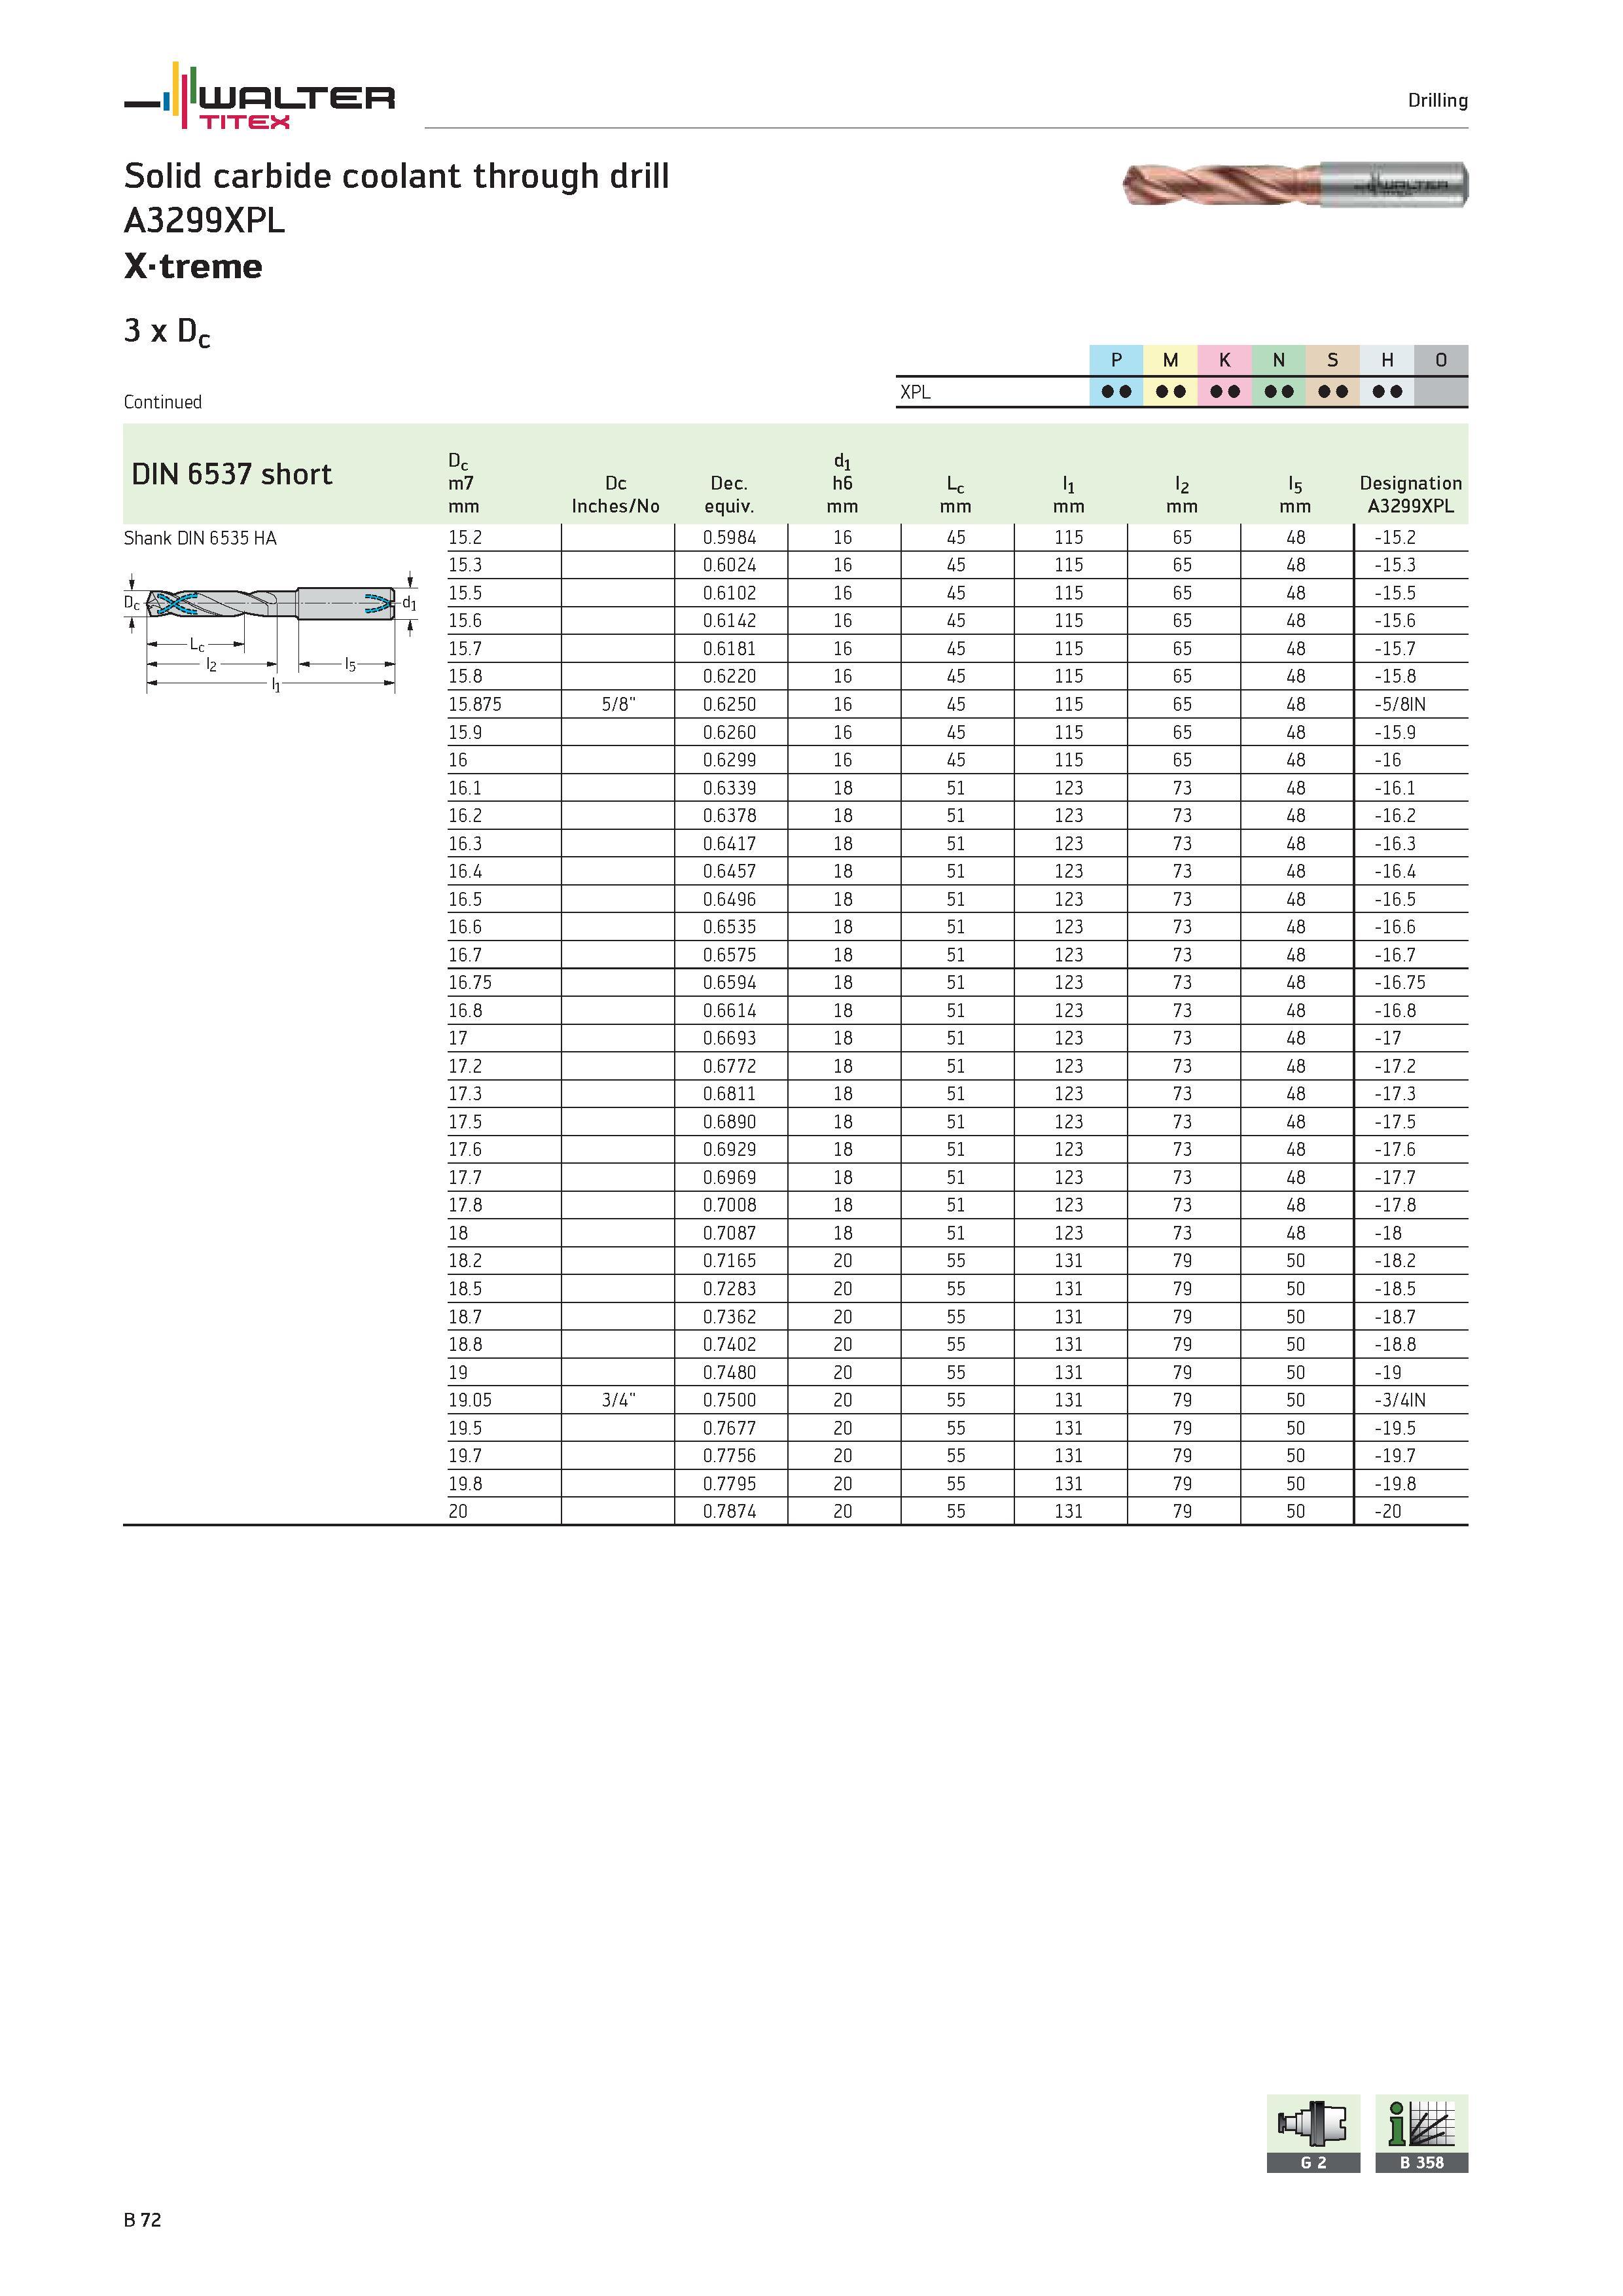
Task: Select the -3/4IN designation
Action: (x=1400, y=1400)
